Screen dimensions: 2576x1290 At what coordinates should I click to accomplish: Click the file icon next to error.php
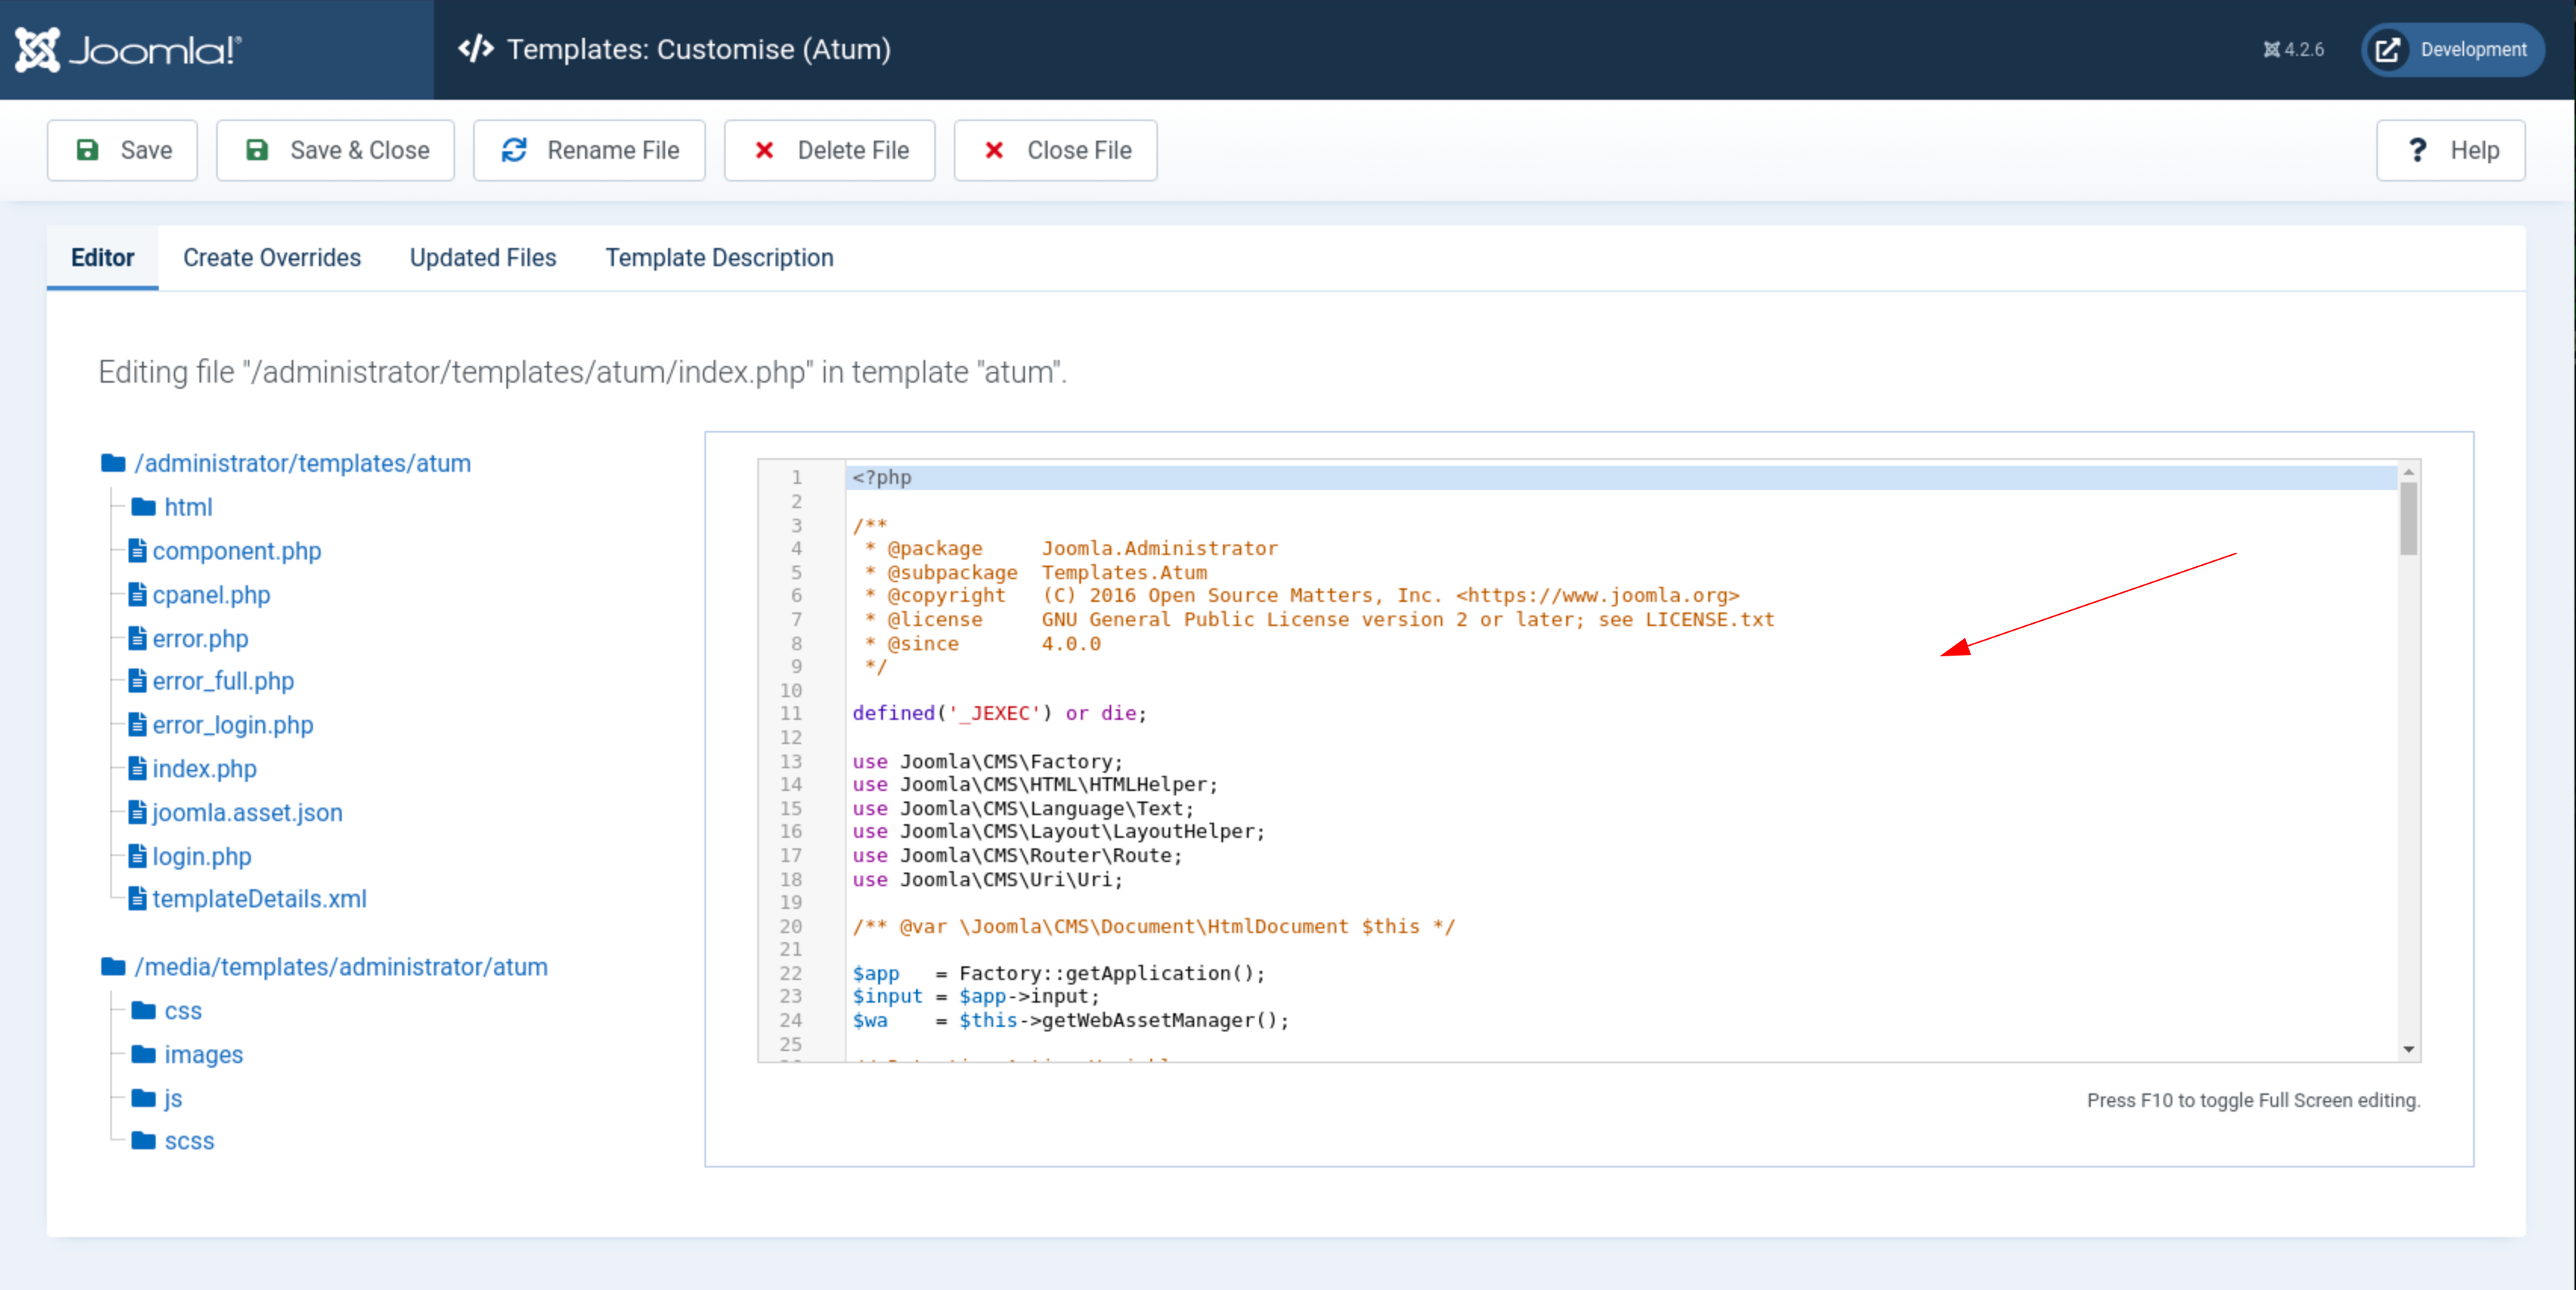[x=138, y=637]
